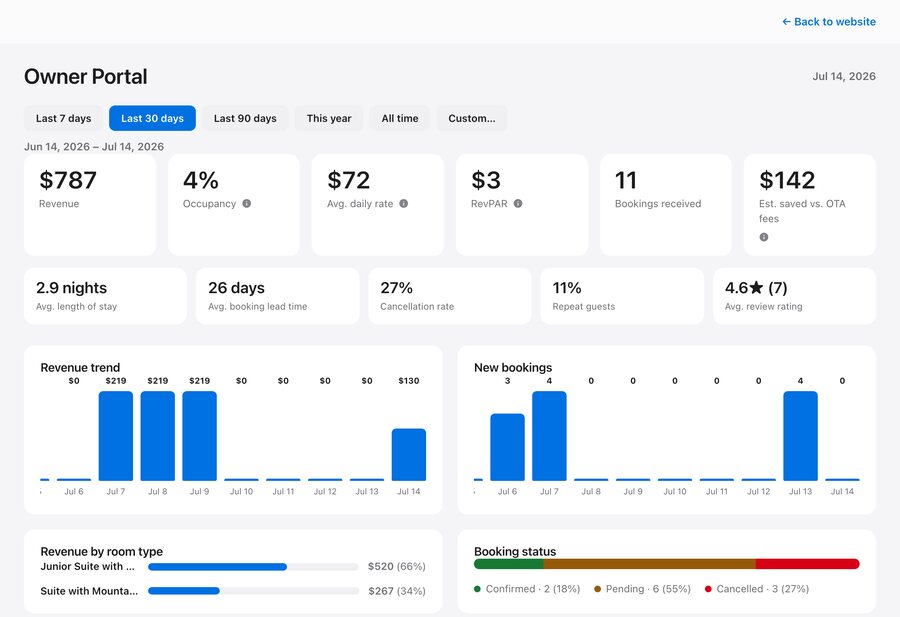Viewport: 900px width, 617px height.
Task: Click the Suite with Mounta... revenue progress bar
Action: tap(253, 591)
